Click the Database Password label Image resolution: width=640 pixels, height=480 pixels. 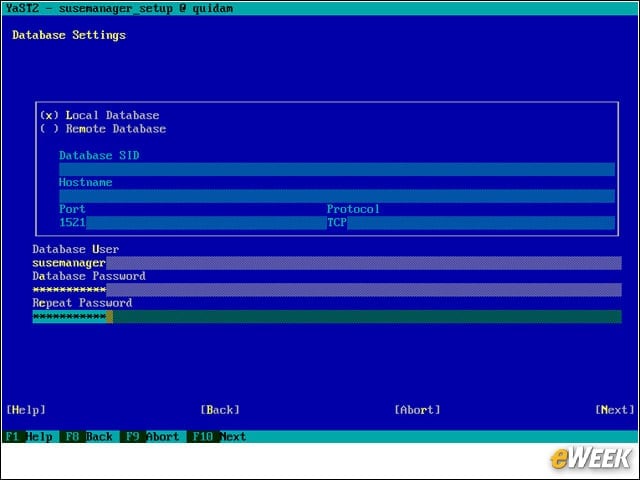[x=89, y=276]
